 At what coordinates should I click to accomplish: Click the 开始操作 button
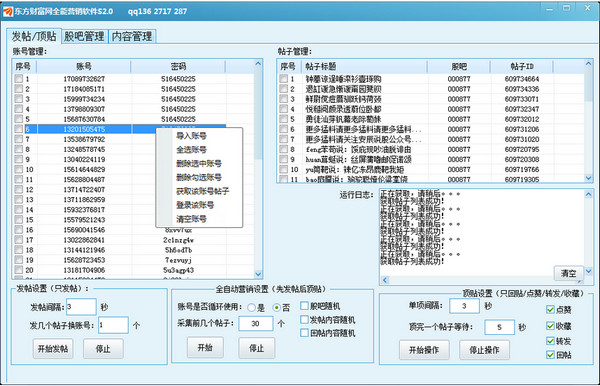[424, 350]
